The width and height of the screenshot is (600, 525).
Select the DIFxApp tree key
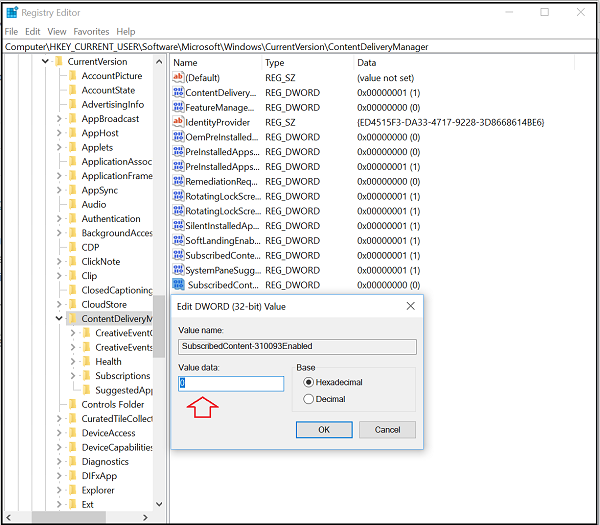[x=99, y=476]
